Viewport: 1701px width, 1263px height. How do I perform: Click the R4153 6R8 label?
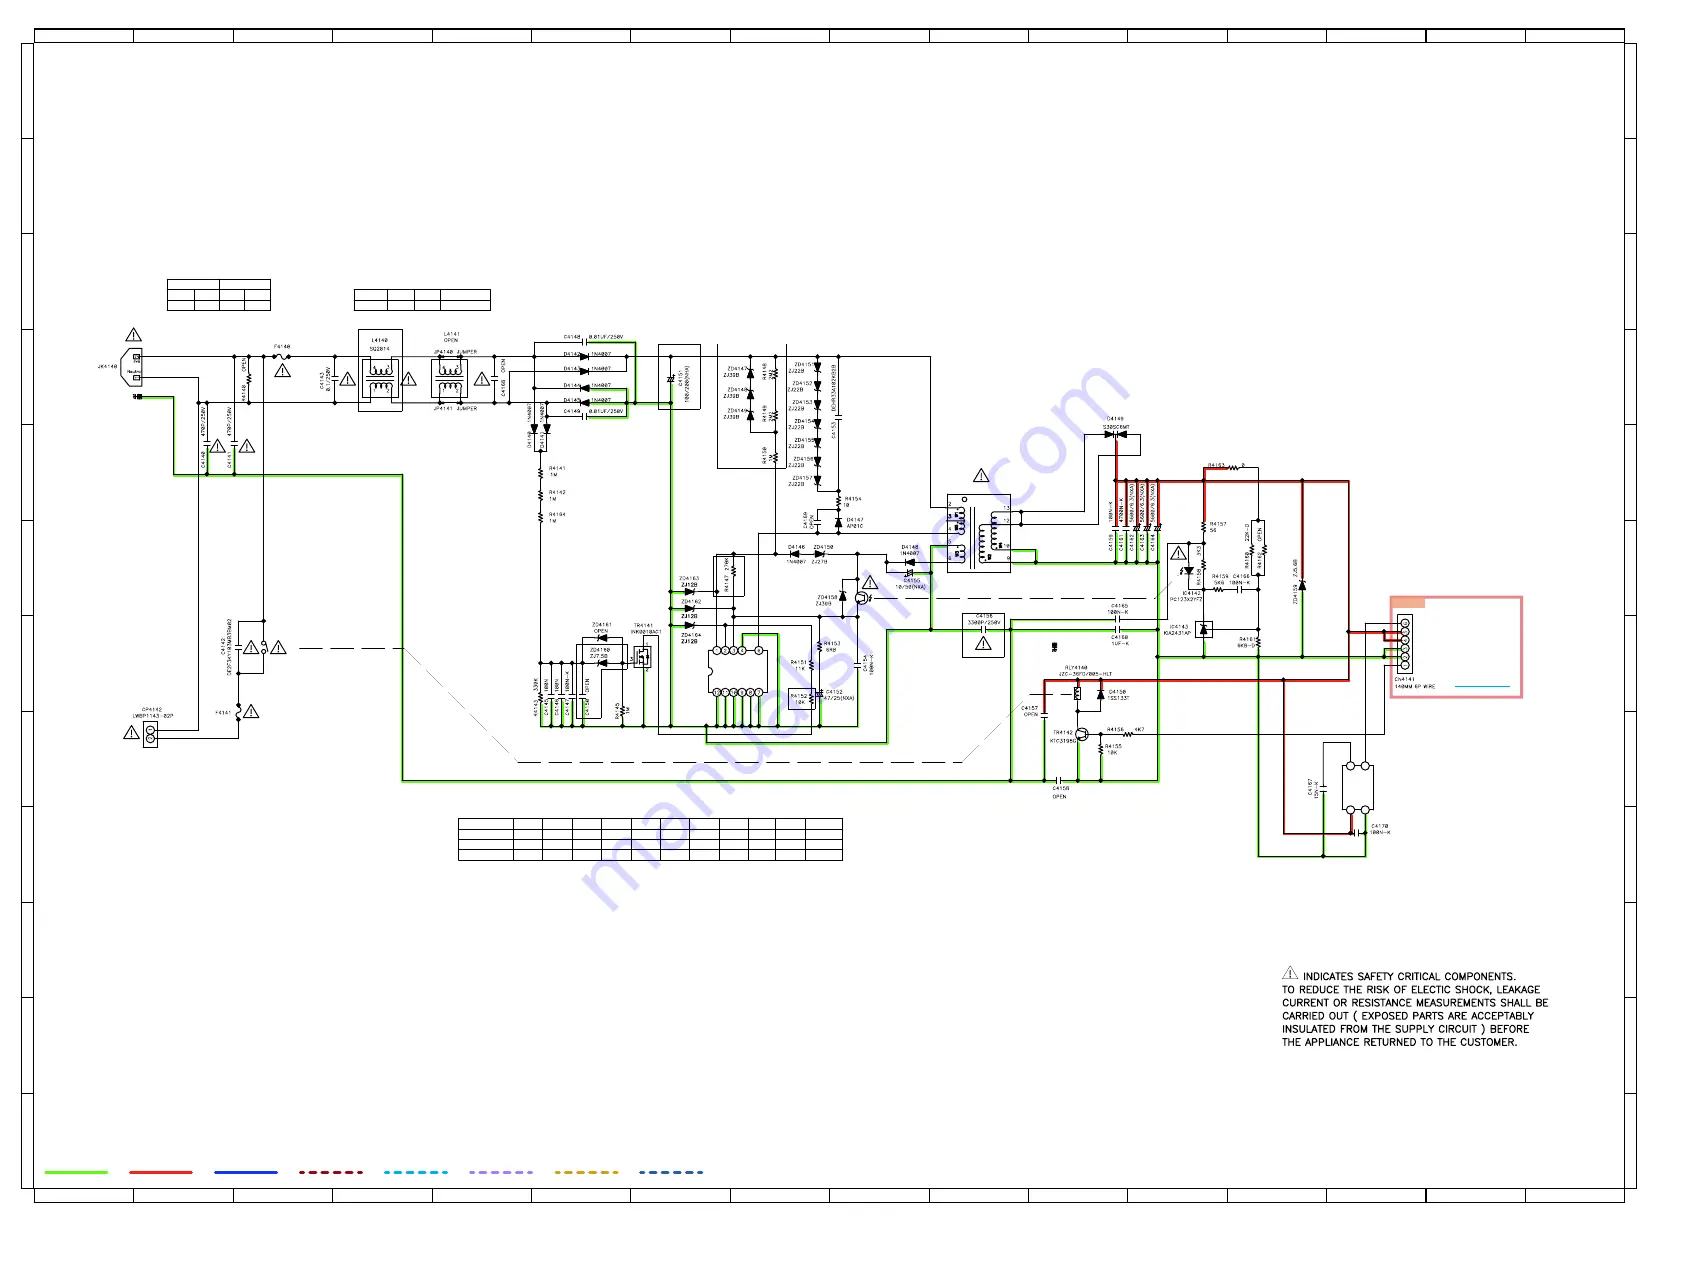point(832,647)
